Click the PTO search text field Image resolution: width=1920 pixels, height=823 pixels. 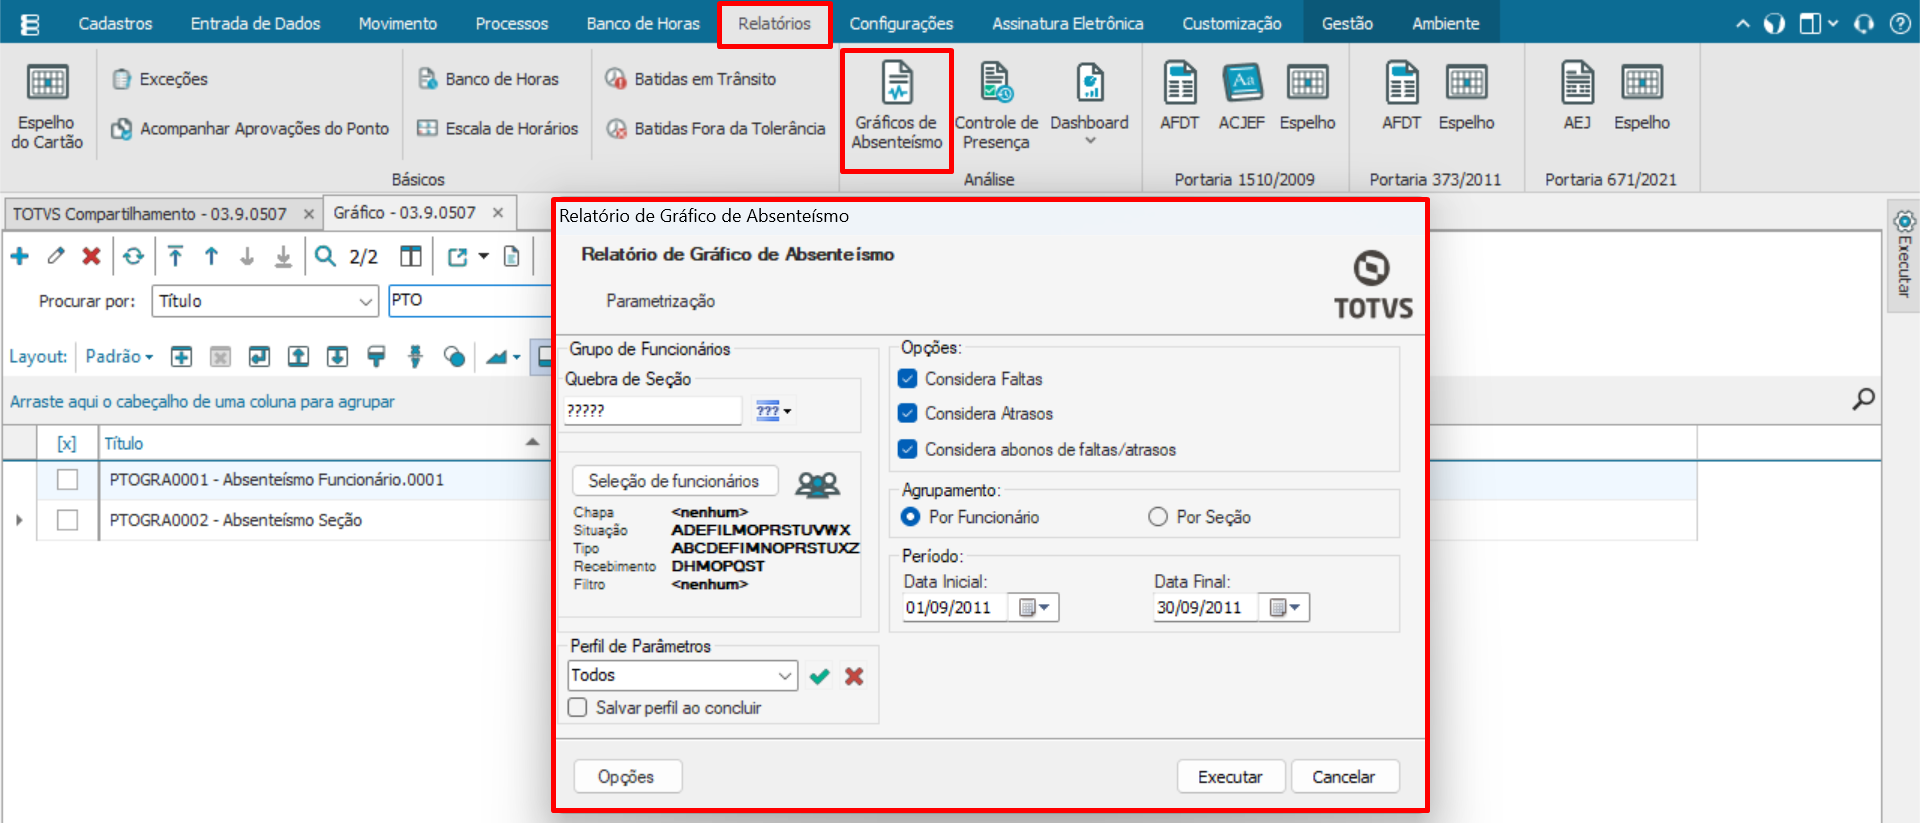[470, 301]
